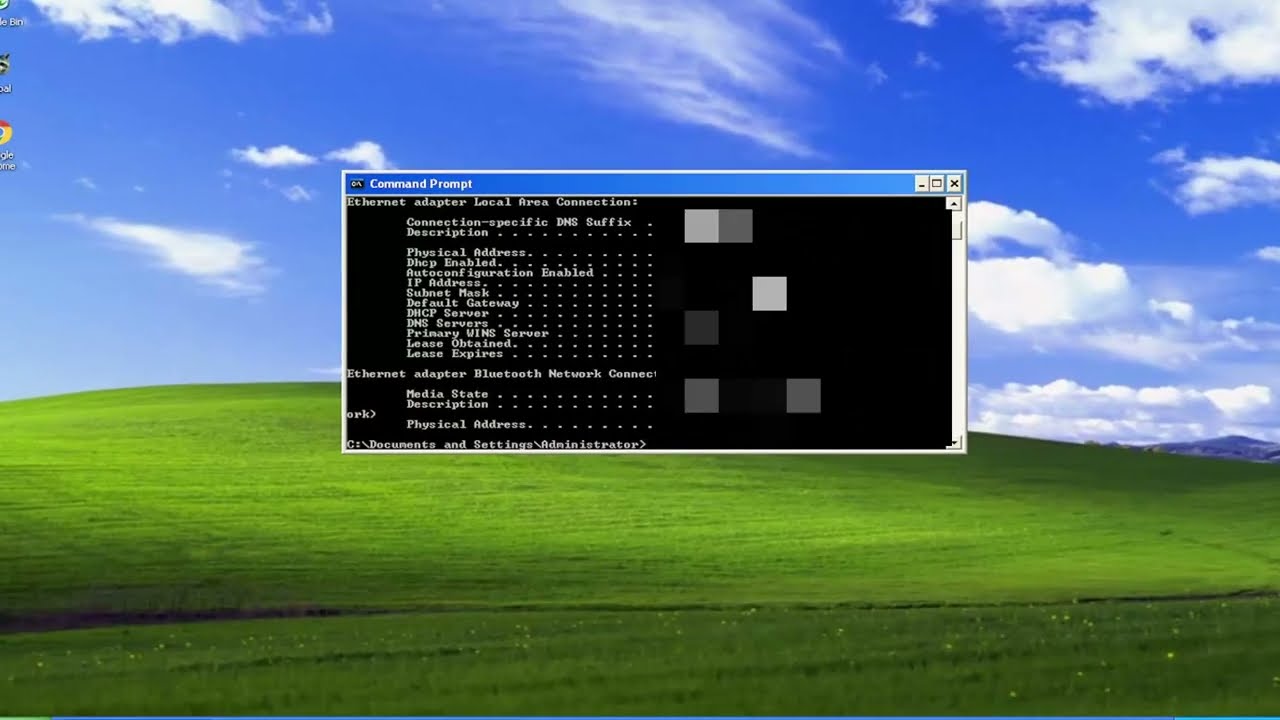
Task: Click the "Command Prompt" title bar text
Action: 421,184
